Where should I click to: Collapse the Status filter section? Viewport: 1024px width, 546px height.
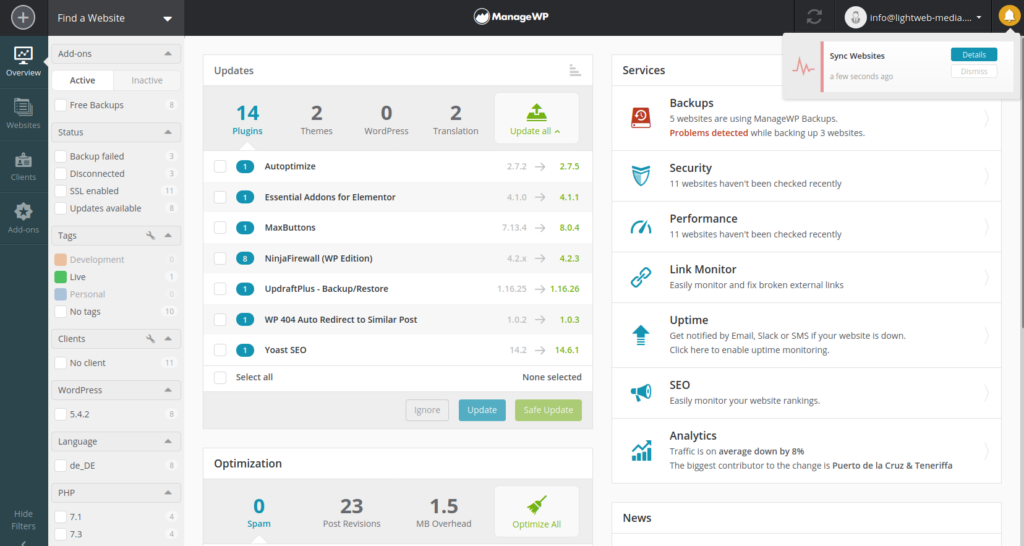[x=168, y=132]
